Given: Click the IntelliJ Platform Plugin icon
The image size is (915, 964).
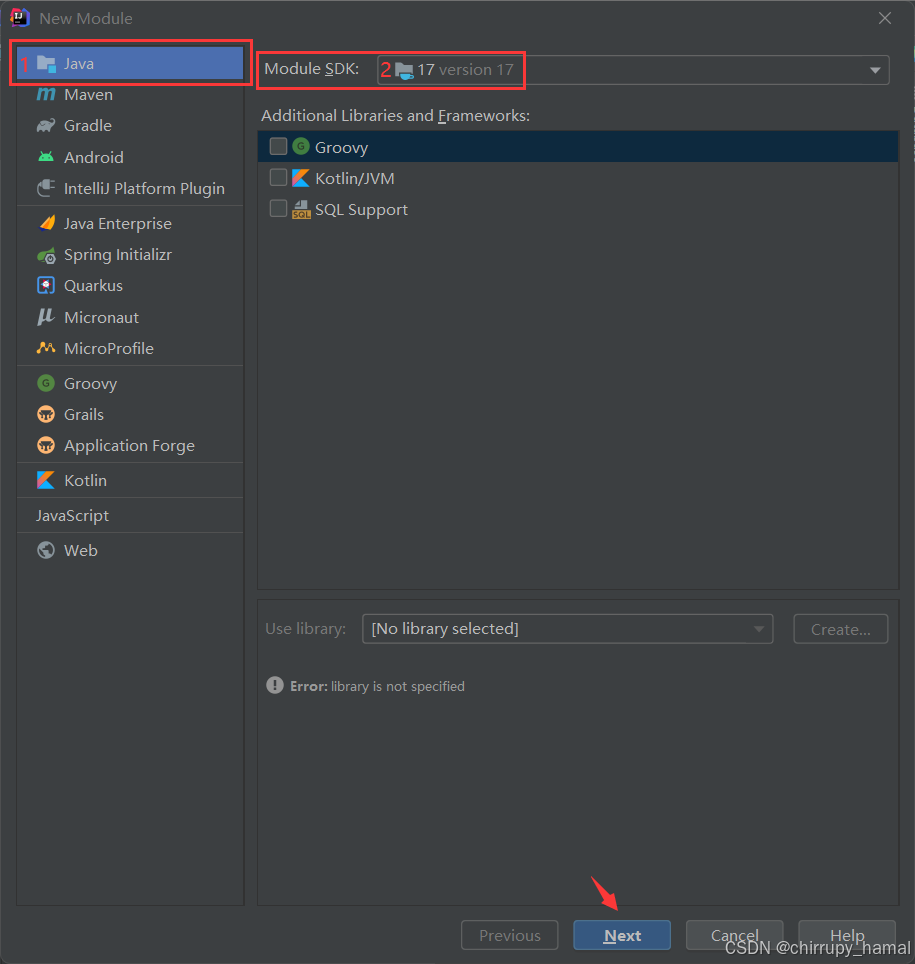Looking at the screenshot, I should click(46, 188).
